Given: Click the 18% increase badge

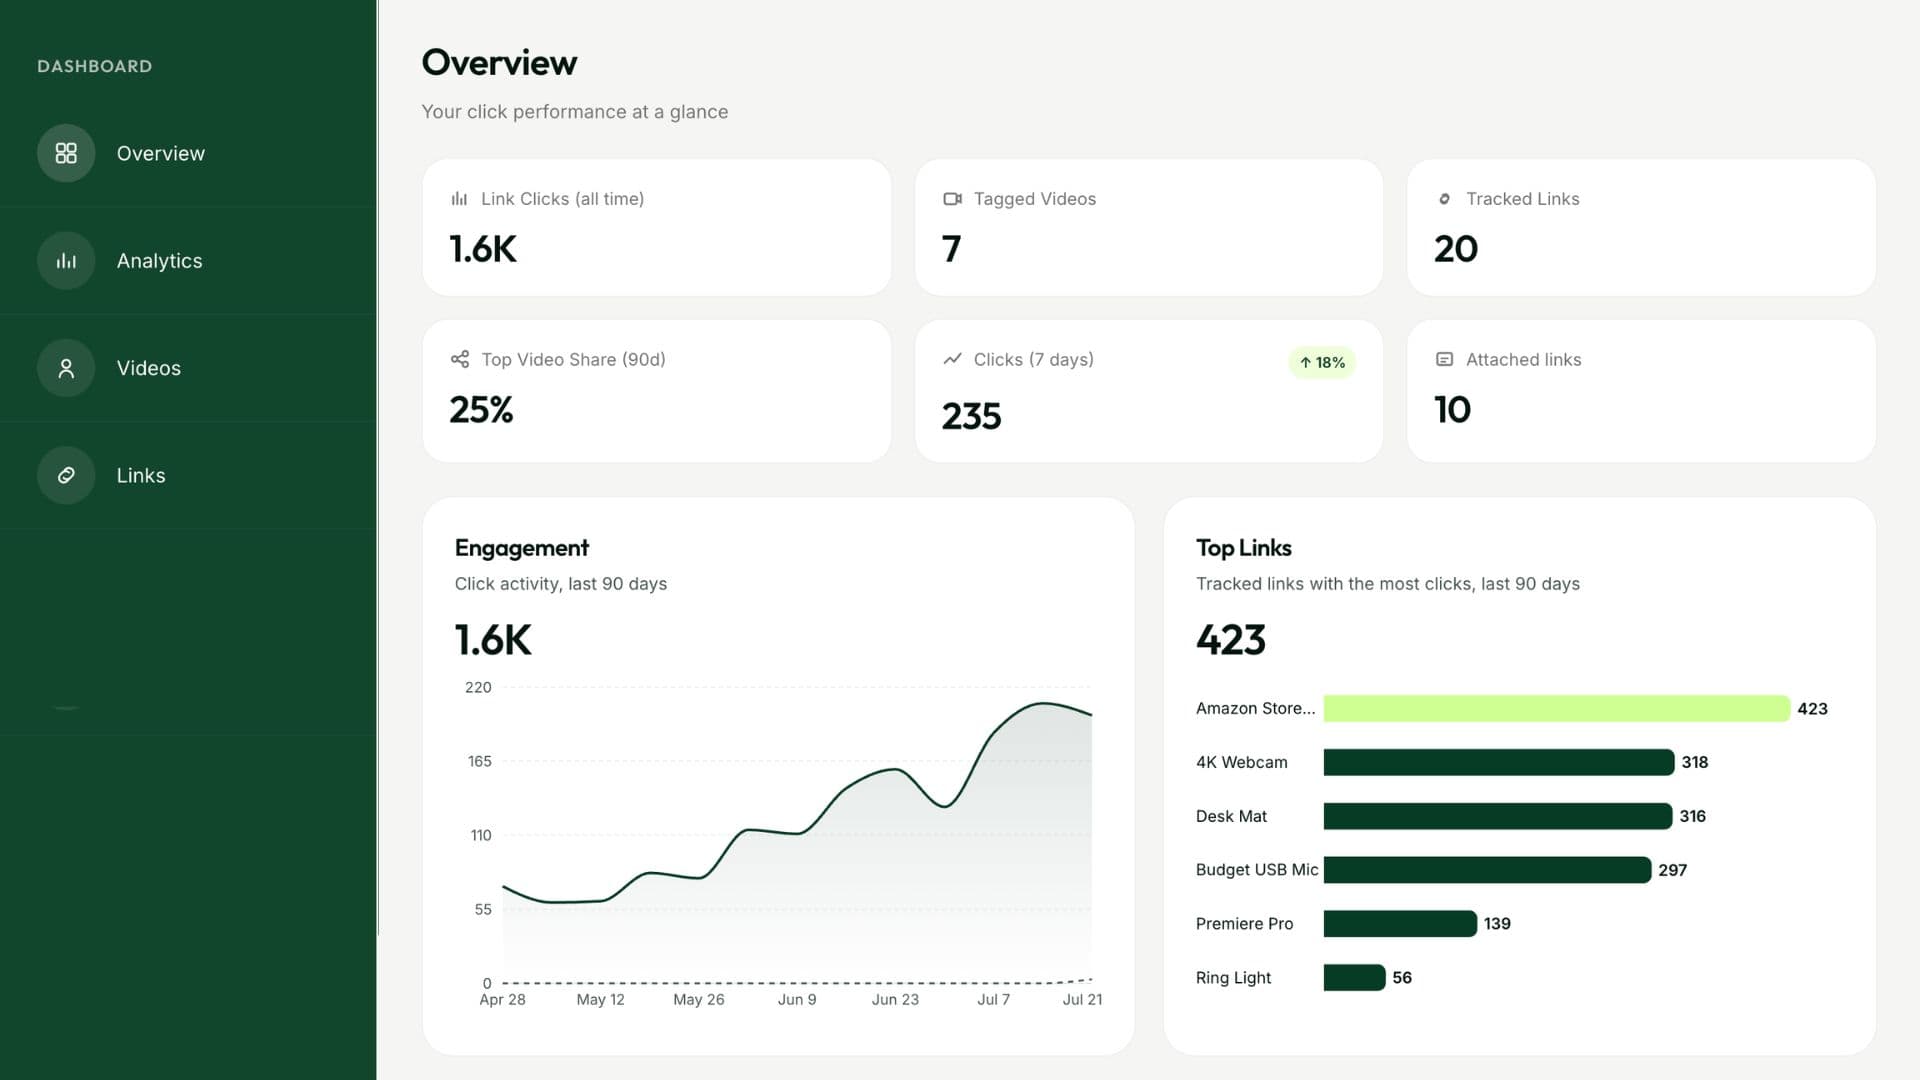Looking at the screenshot, I should (x=1322, y=362).
